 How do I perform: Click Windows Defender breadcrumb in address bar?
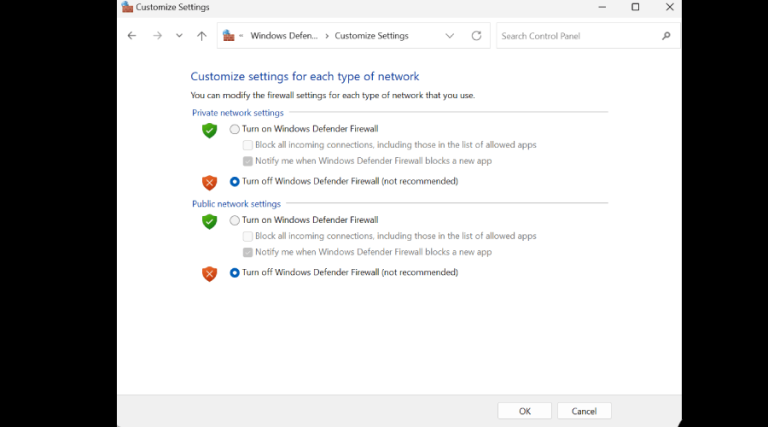click(x=283, y=36)
